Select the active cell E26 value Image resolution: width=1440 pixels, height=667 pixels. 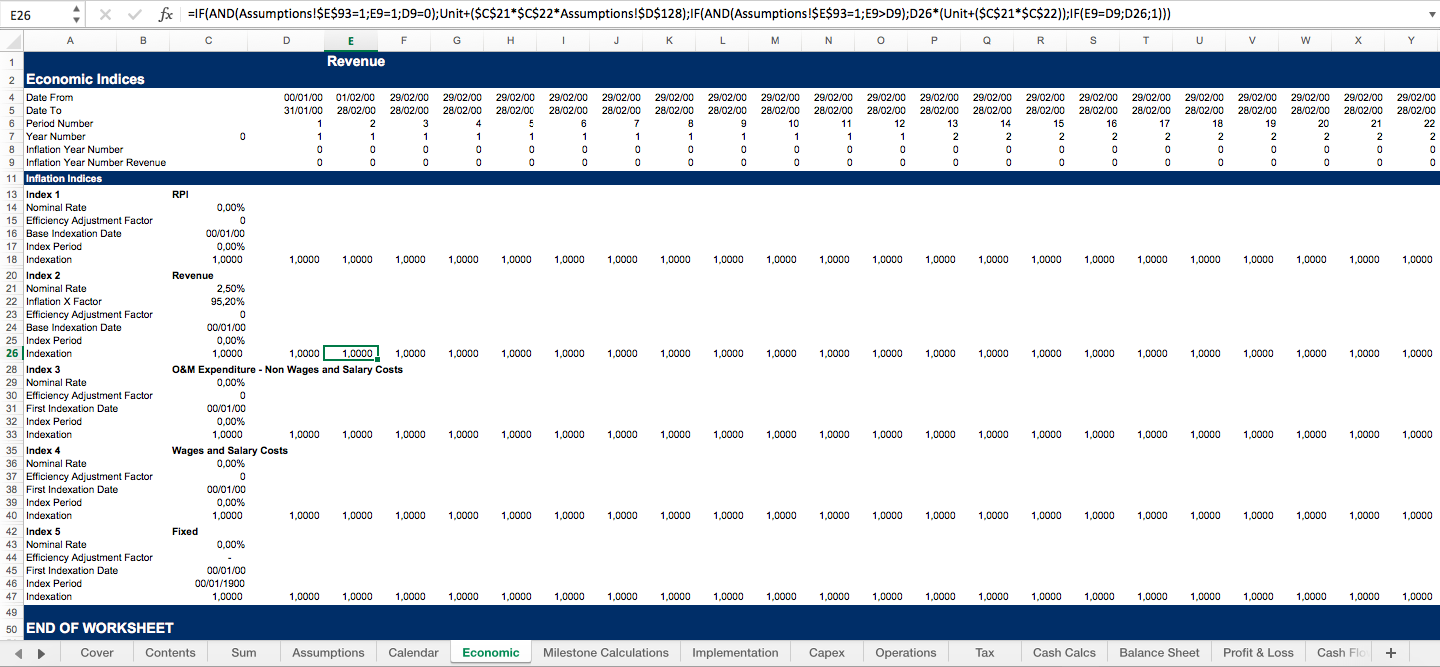[x=350, y=353]
